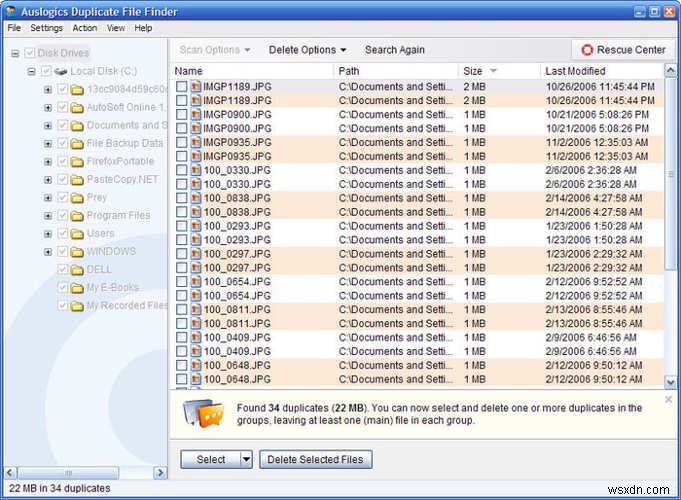Image resolution: width=681 pixels, height=500 pixels.
Task: Click the Program Files folder icon
Action: pyautogui.click(x=77, y=215)
